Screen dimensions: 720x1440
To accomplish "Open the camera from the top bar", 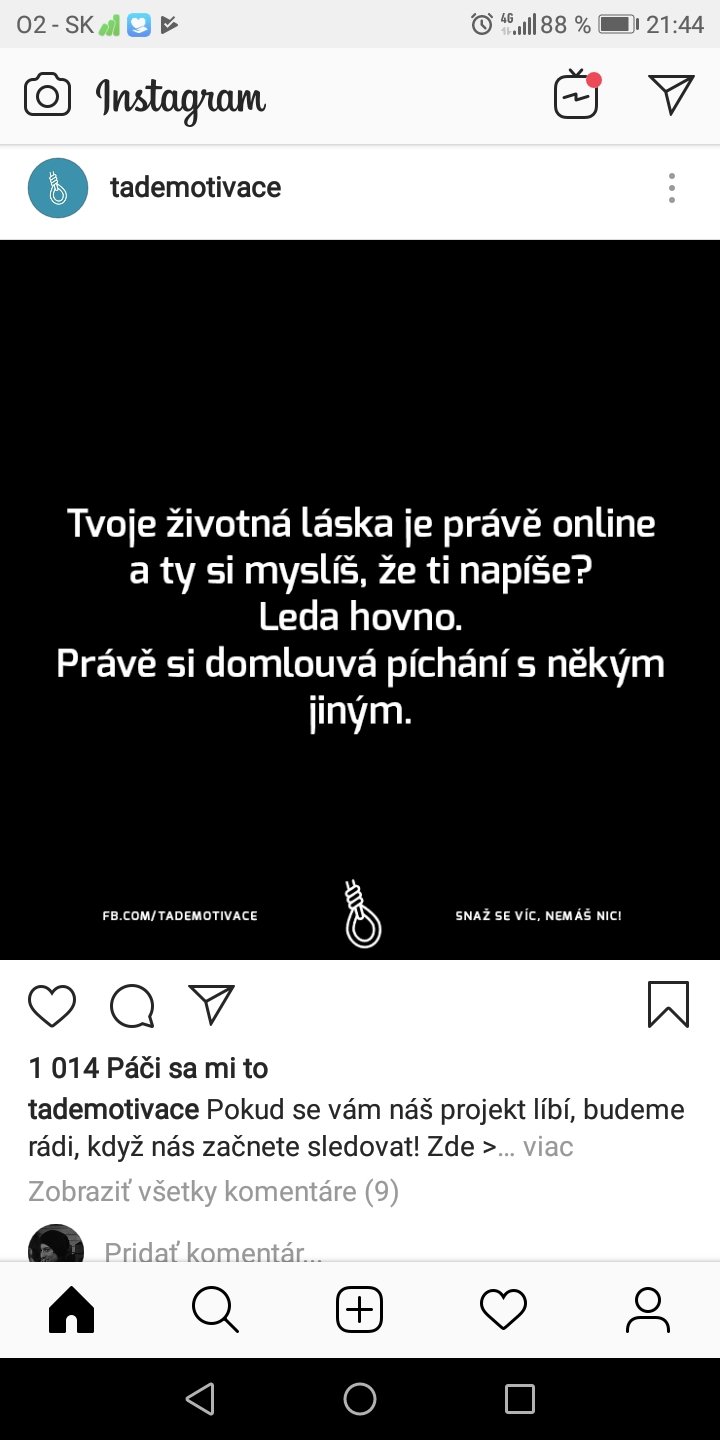I will click(47, 96).
